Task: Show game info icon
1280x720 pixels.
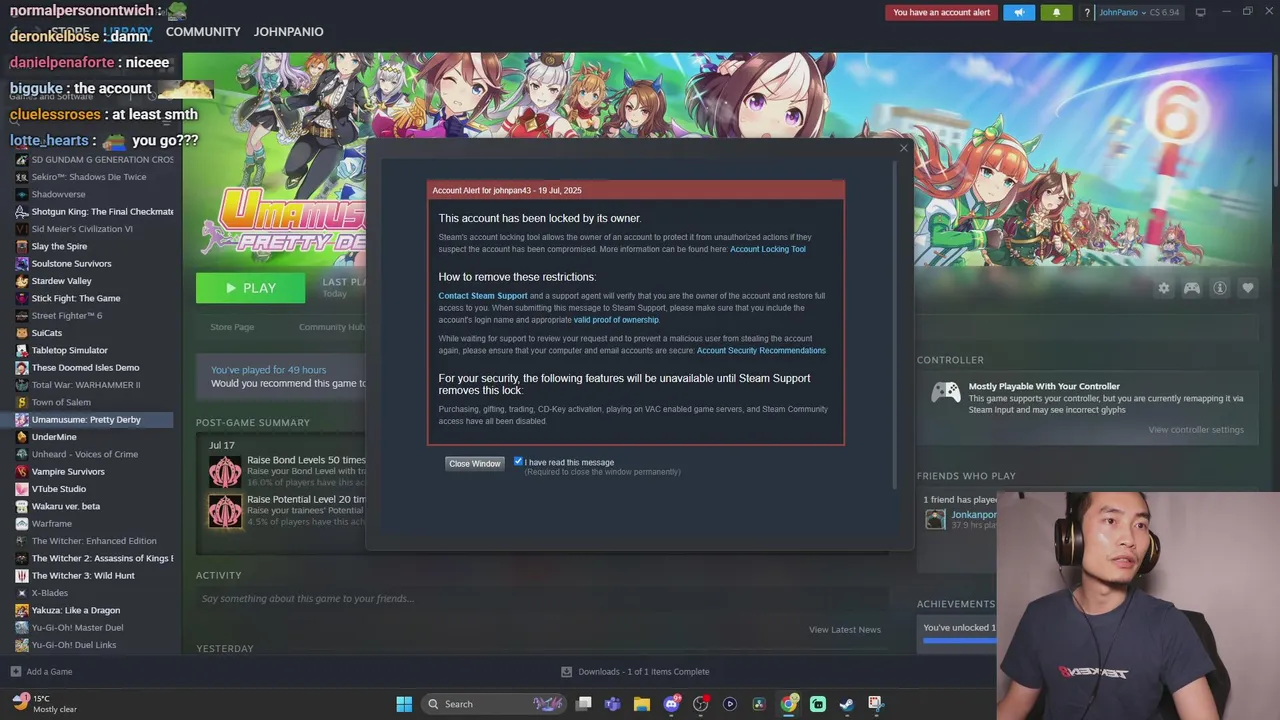Action: pos(1220,288)
